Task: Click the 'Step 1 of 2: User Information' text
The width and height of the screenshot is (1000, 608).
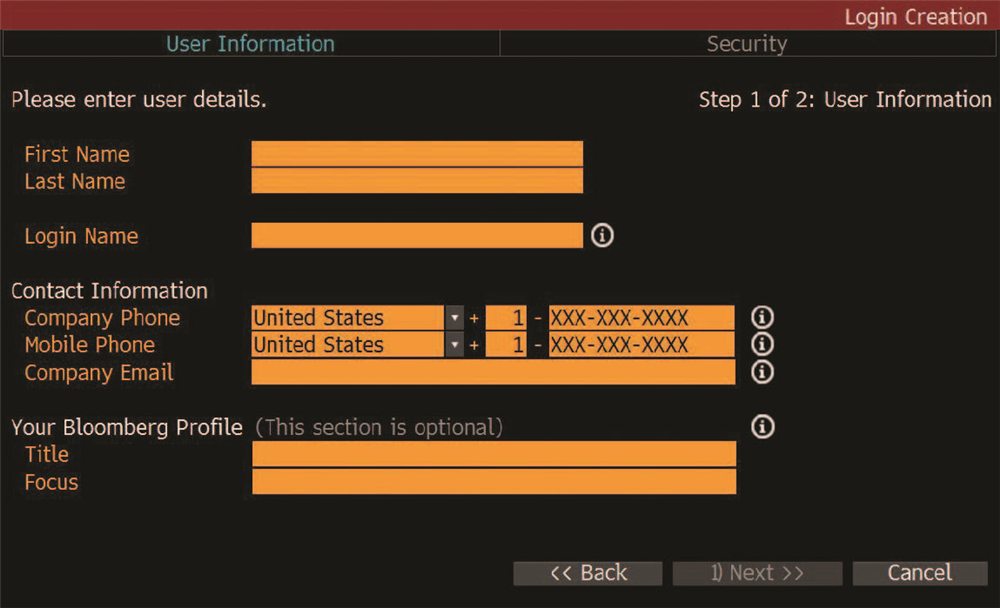Action: 845,100
